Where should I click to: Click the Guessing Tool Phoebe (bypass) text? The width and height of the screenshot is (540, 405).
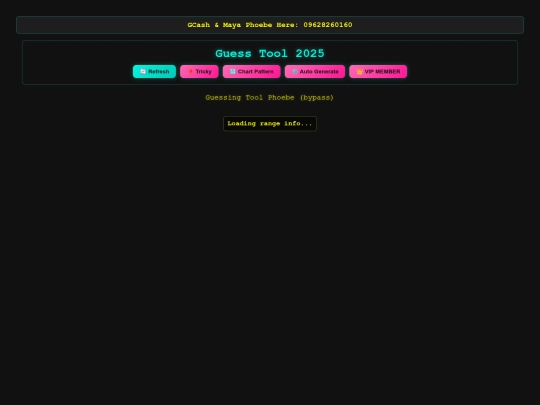pos(270,97)
